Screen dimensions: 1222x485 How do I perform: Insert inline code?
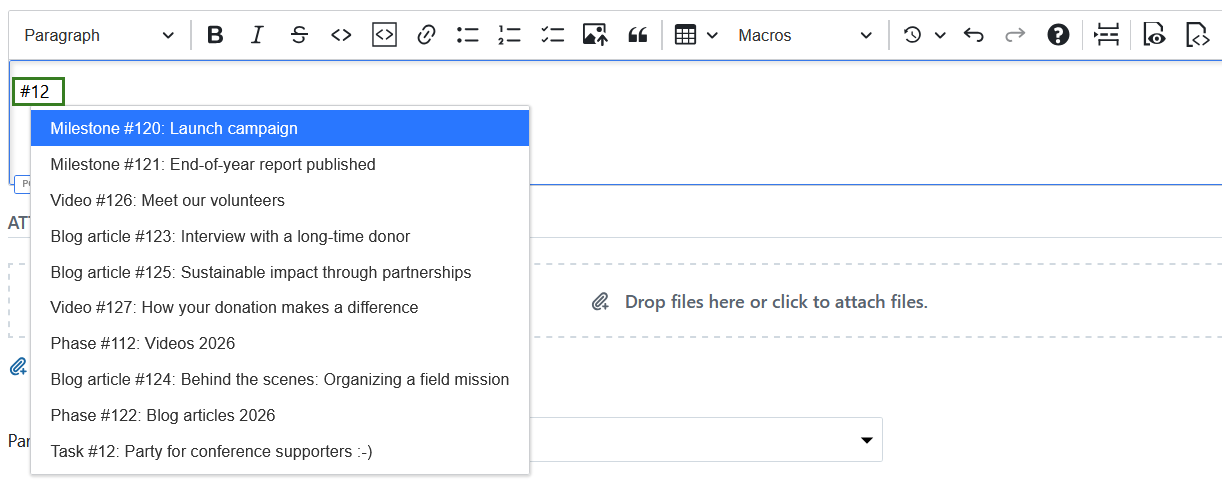341,35
